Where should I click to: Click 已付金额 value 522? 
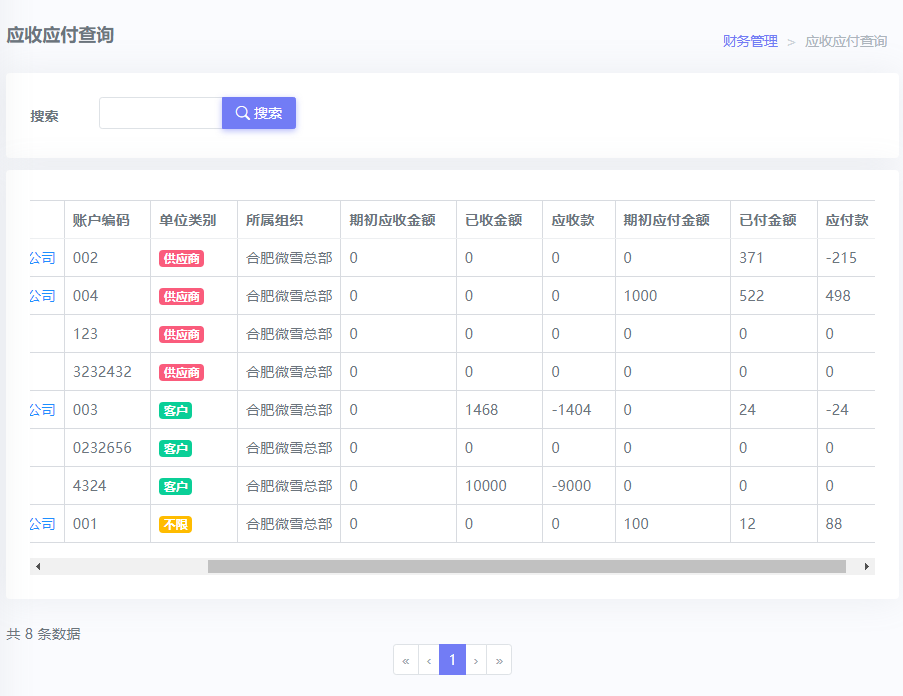tap(752, 296)
